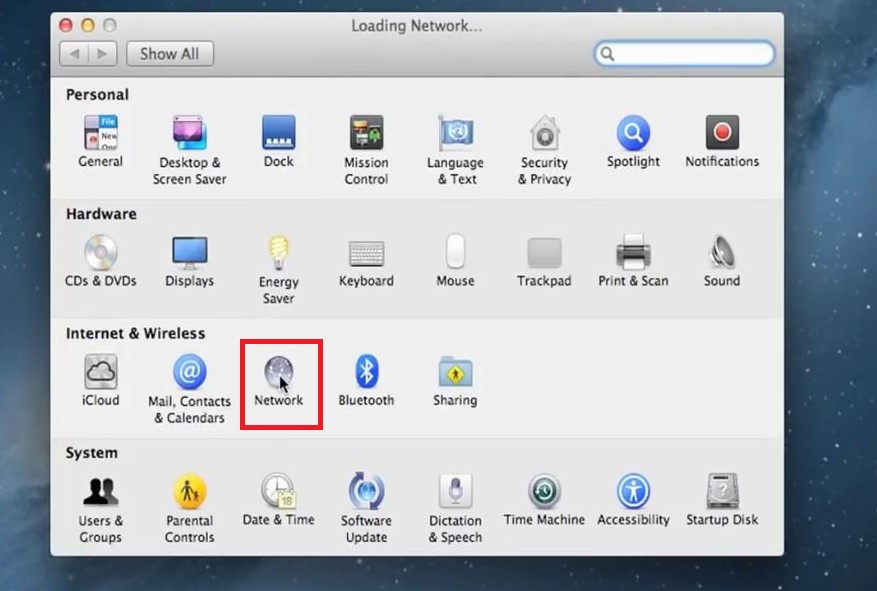877x591 pixels.
Task: Click the Show All button
Action: (169, 54)
